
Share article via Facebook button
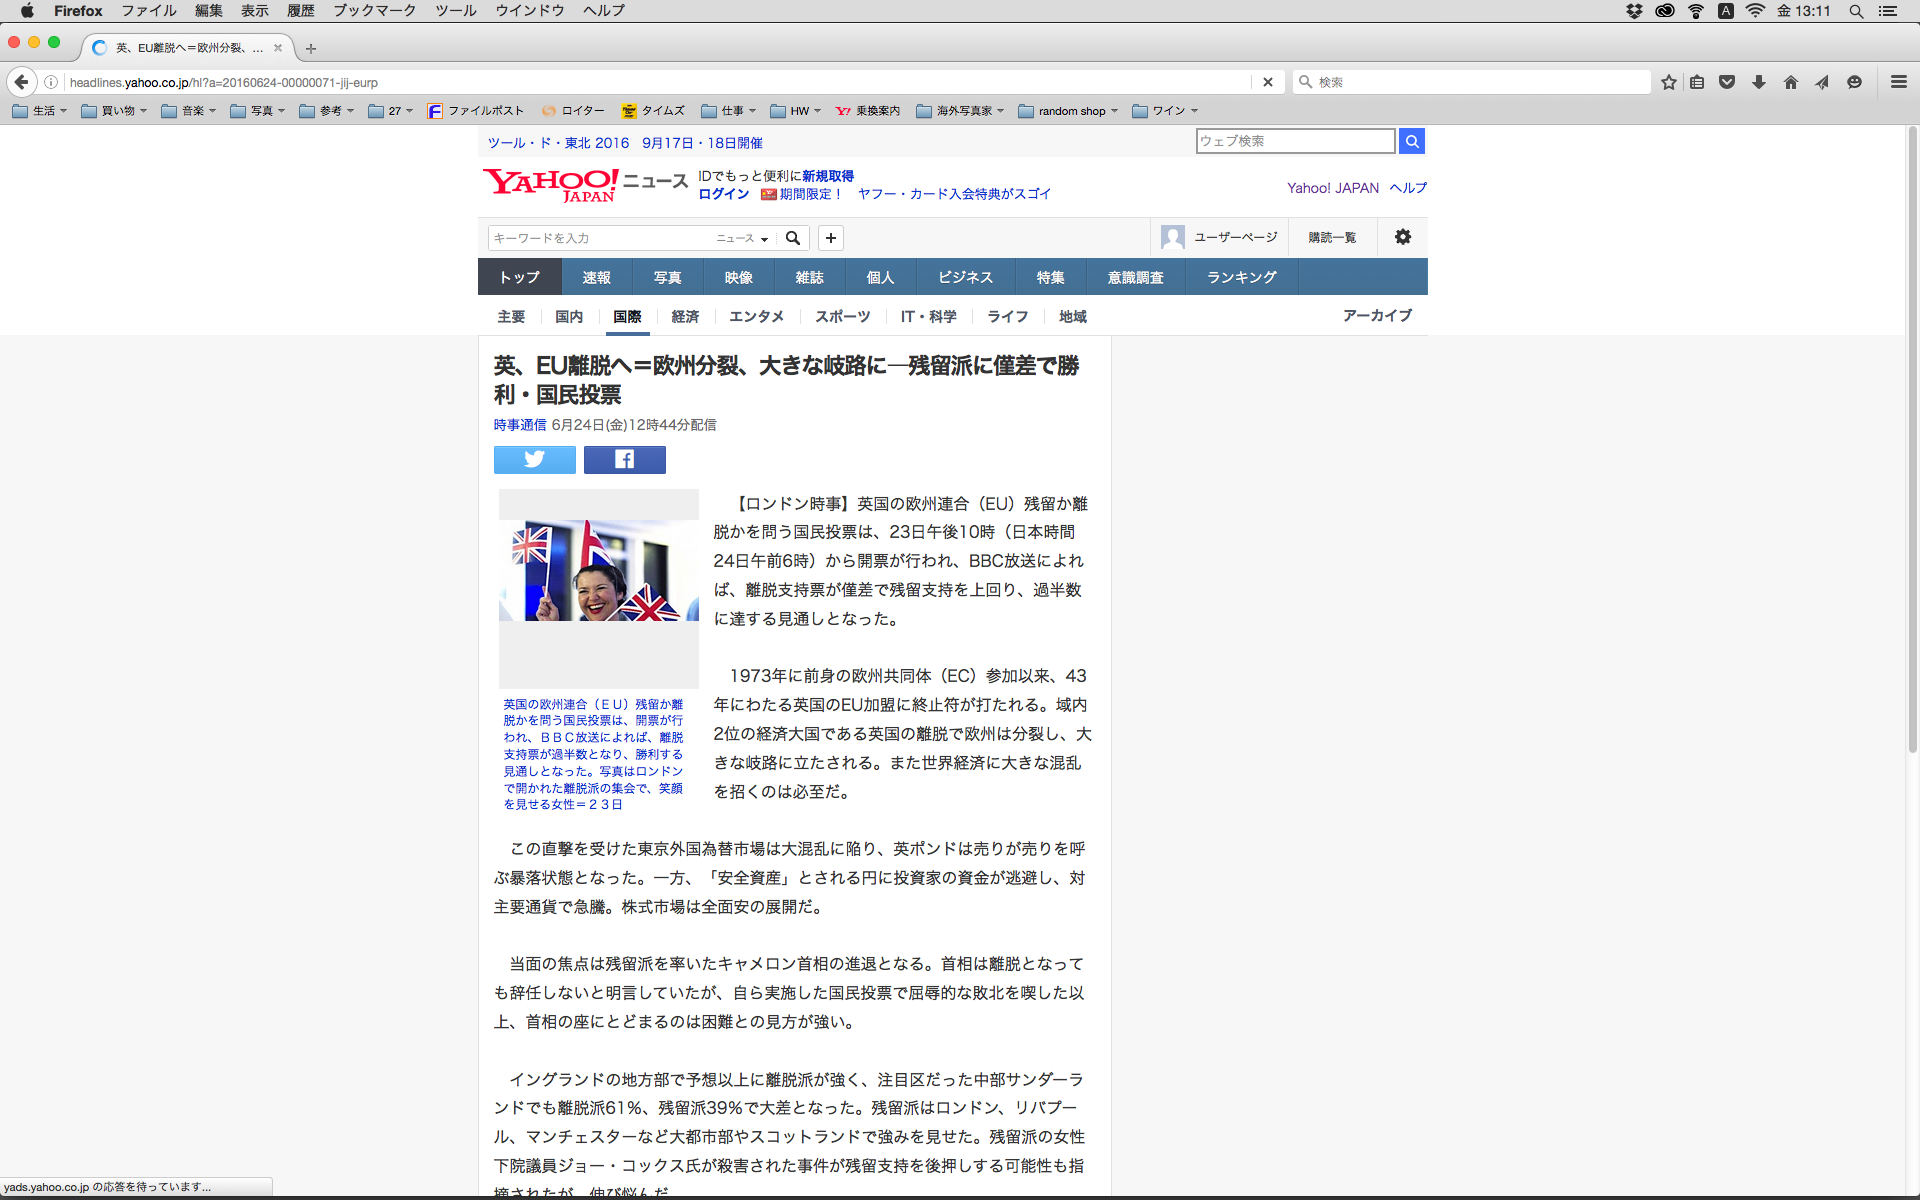(624, 460)
